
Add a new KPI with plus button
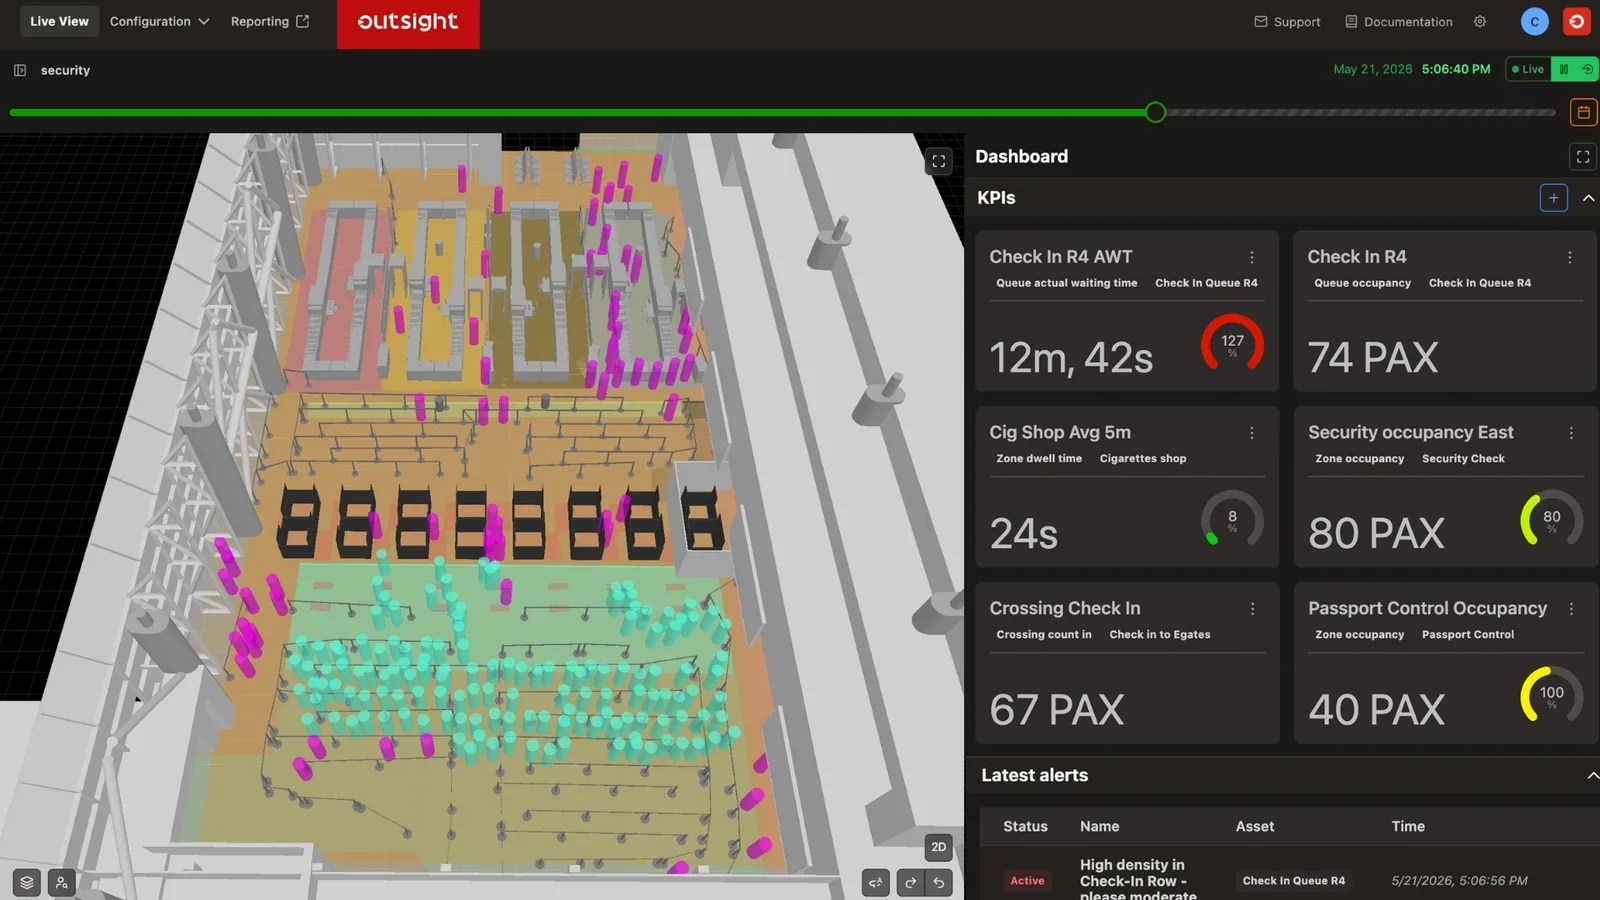(x=1553, y=198)
